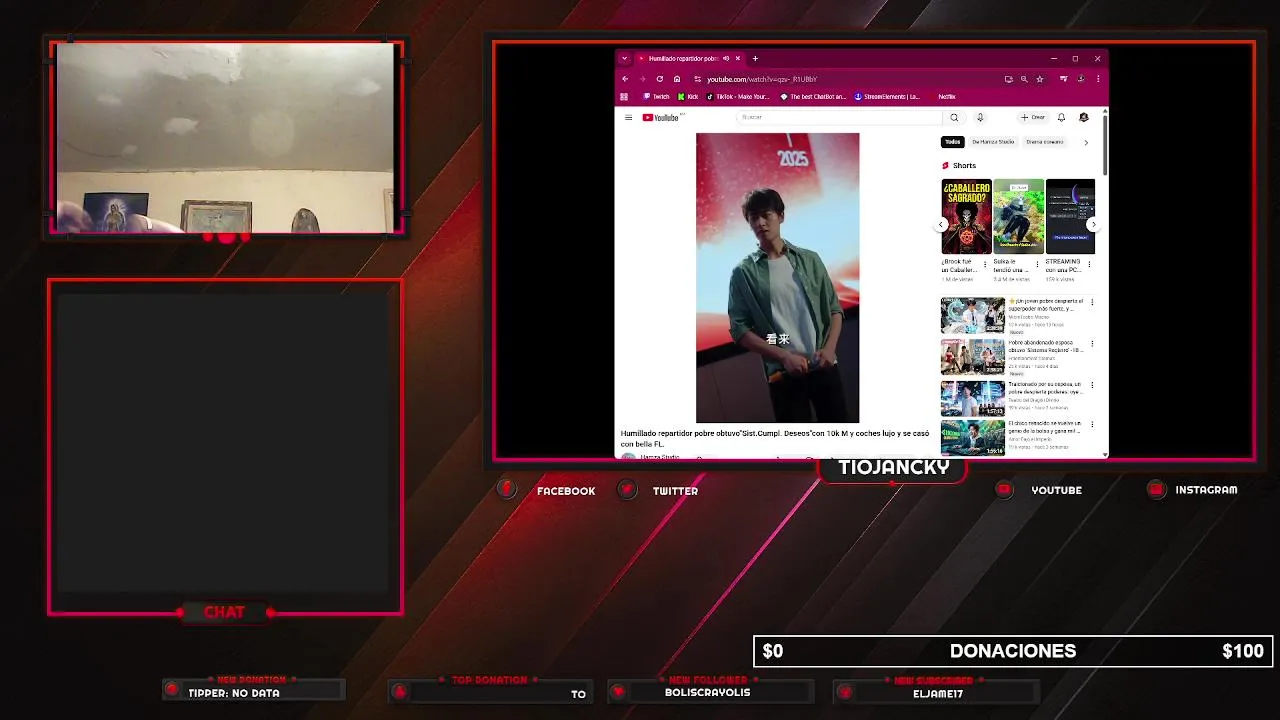Screen dimensions: 1280x720
Task: Start voice search with the microphone icon
Action: point(980,117)
